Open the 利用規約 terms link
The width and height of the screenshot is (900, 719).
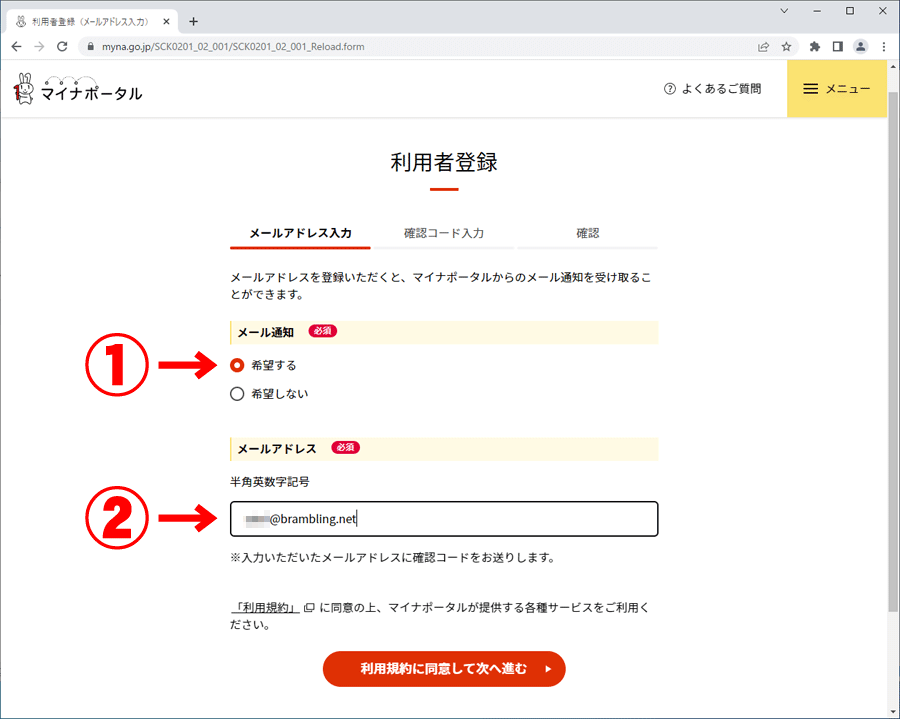click(266, 608)
